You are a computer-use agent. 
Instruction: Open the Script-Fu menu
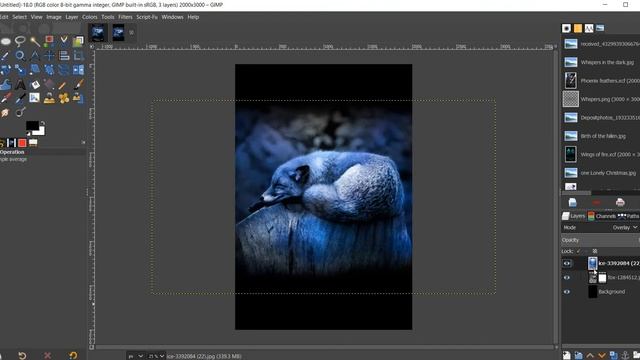tap(147, 17)
